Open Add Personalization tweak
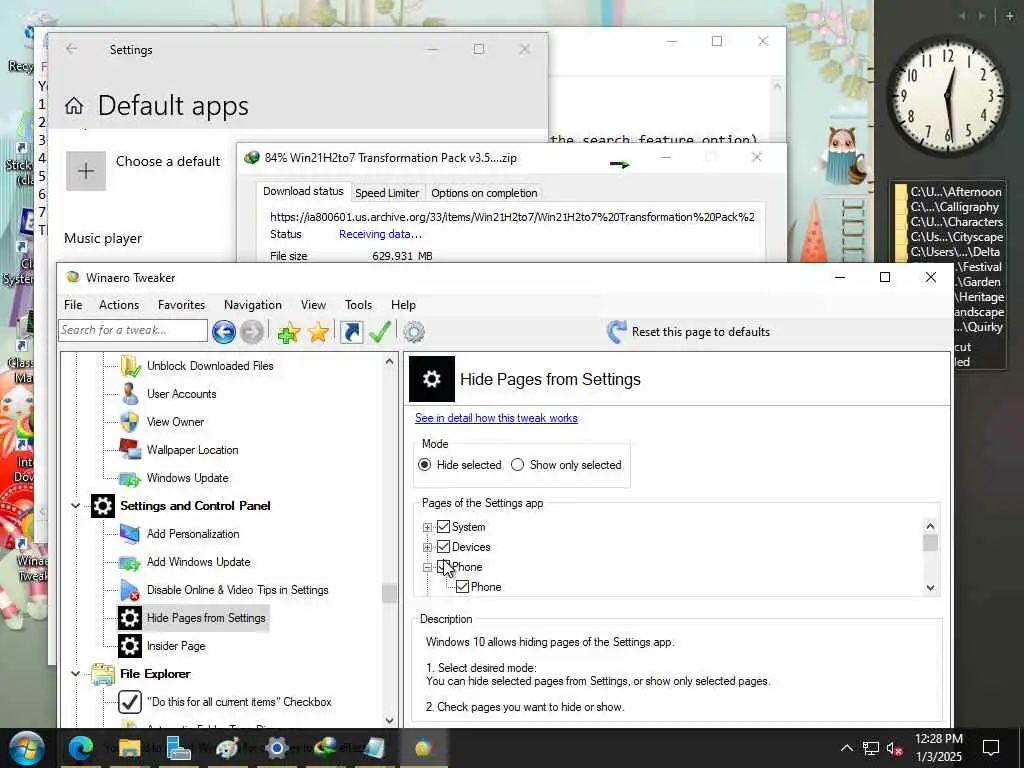The height and width of the screenshot is (768, 1024). 193,534
